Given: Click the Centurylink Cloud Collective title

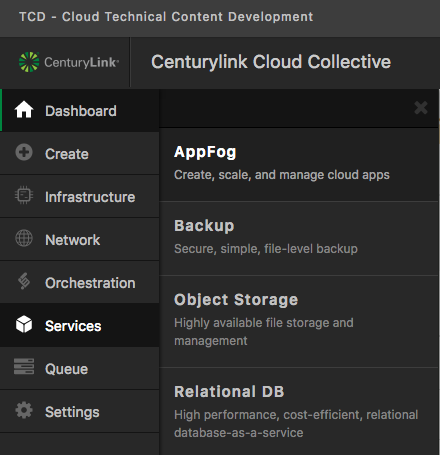Looking at the screenshot, I should [271, 62].
